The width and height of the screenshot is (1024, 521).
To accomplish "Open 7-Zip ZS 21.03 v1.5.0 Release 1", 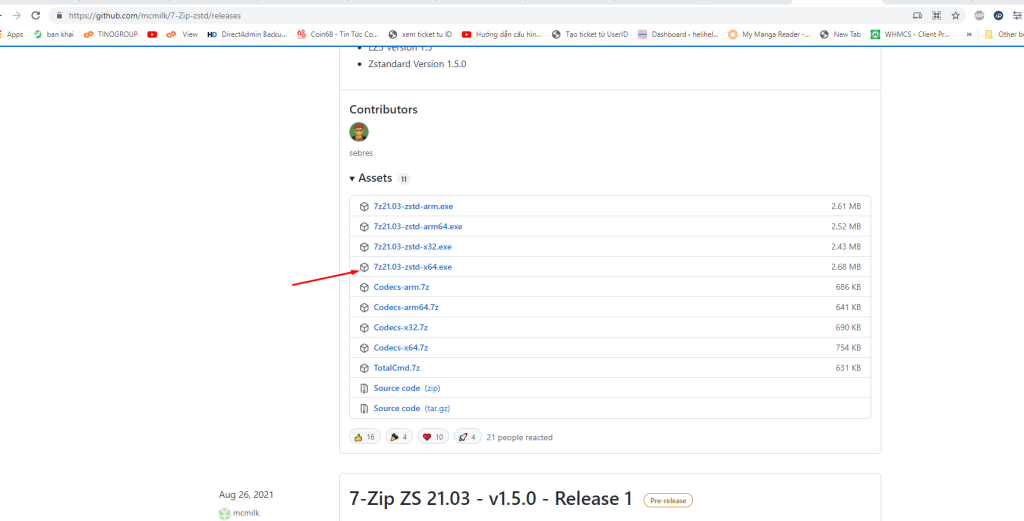I will point(491,499).
